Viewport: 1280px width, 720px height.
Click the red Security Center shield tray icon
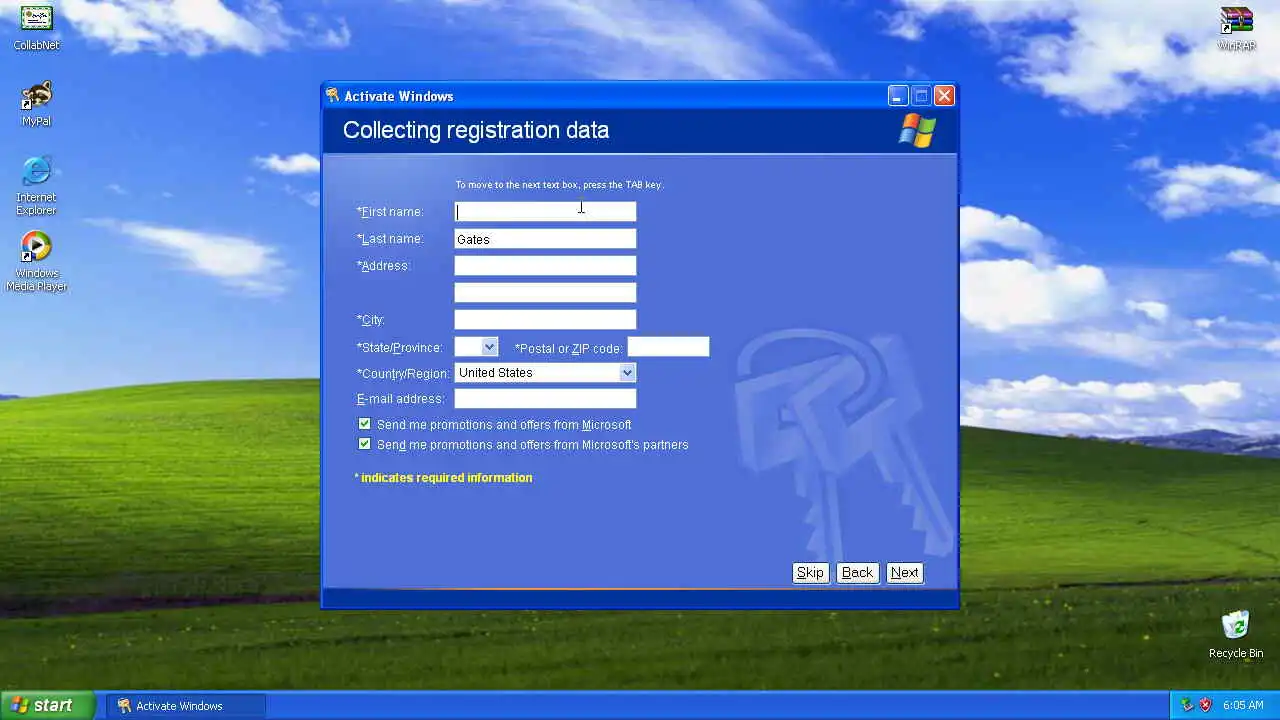[x=1205, y=705]
